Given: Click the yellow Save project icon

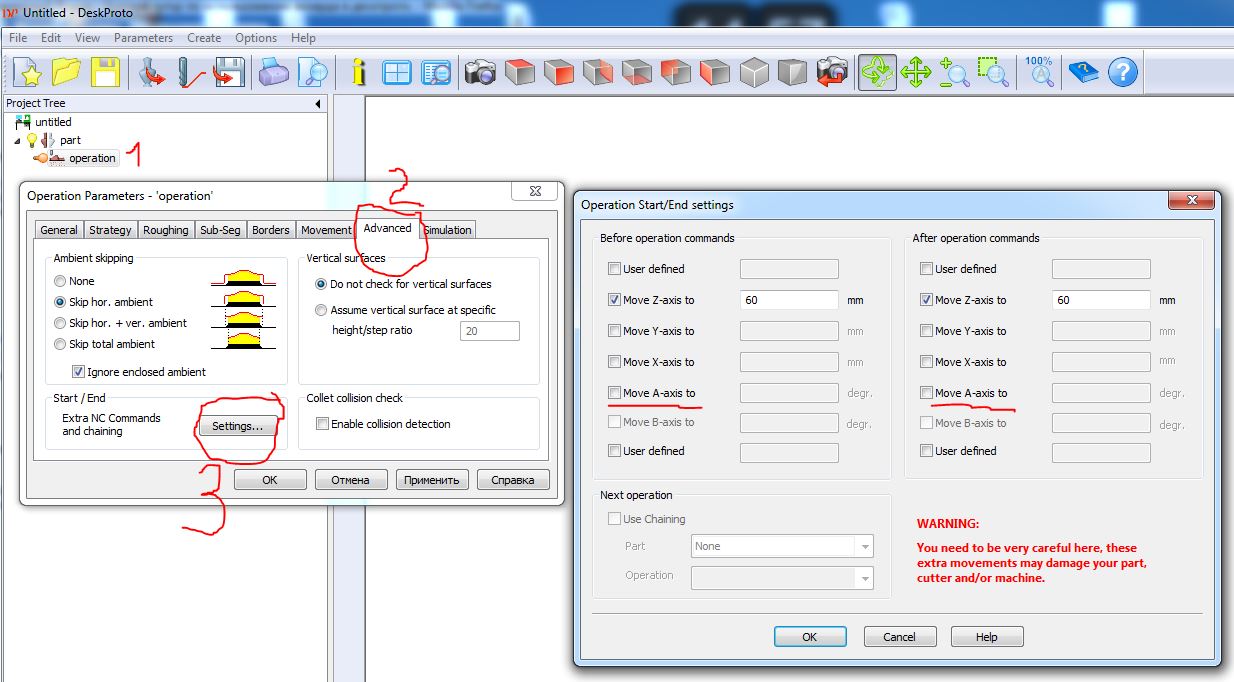Looking at the screenshot, I should tap(106, 72).
